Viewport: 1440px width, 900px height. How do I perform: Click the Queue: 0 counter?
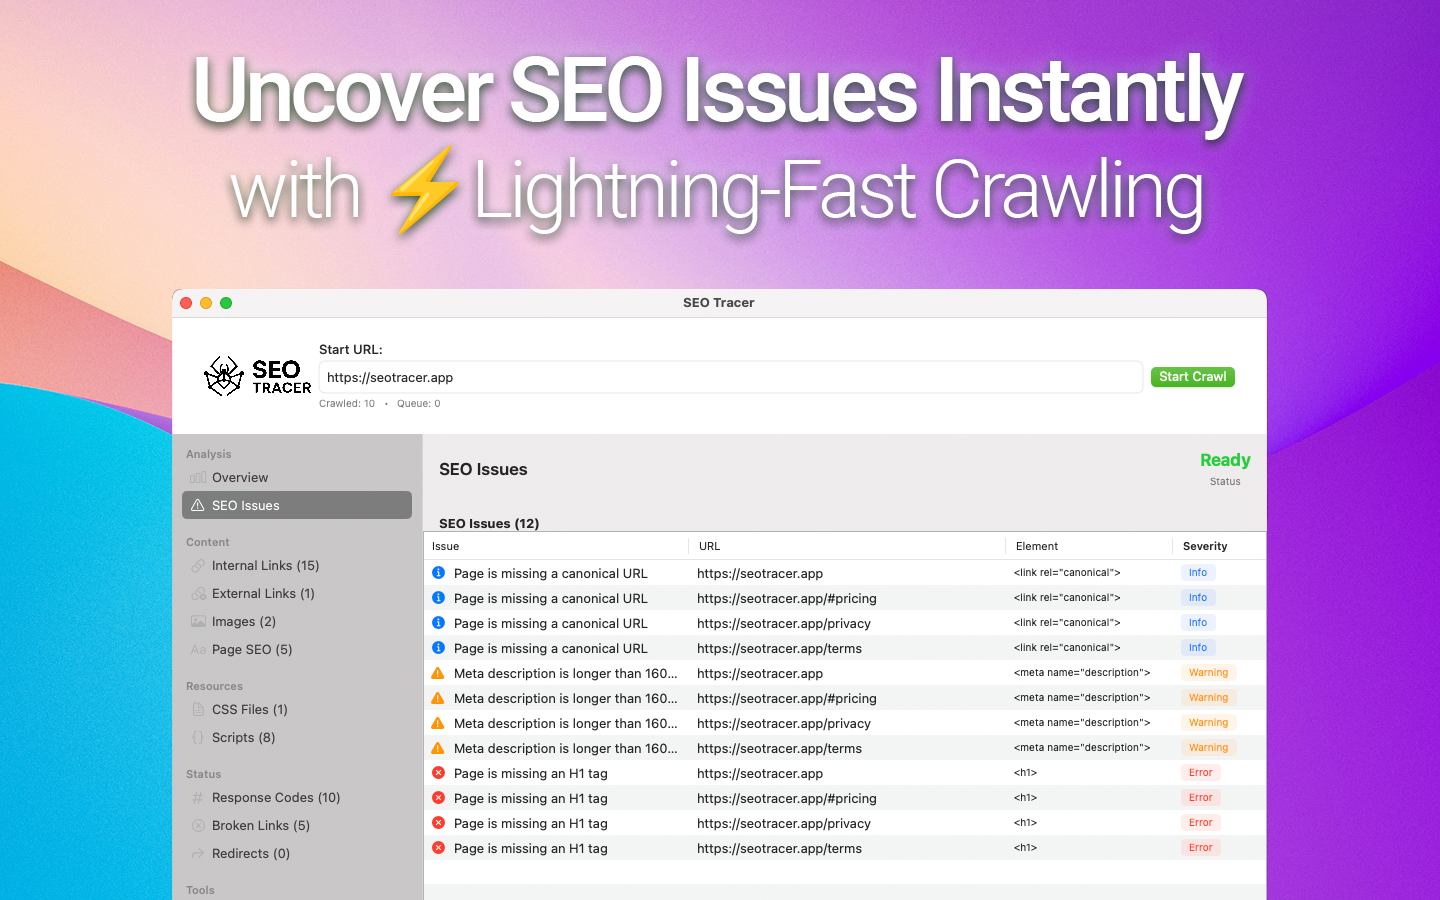(418, 404)
